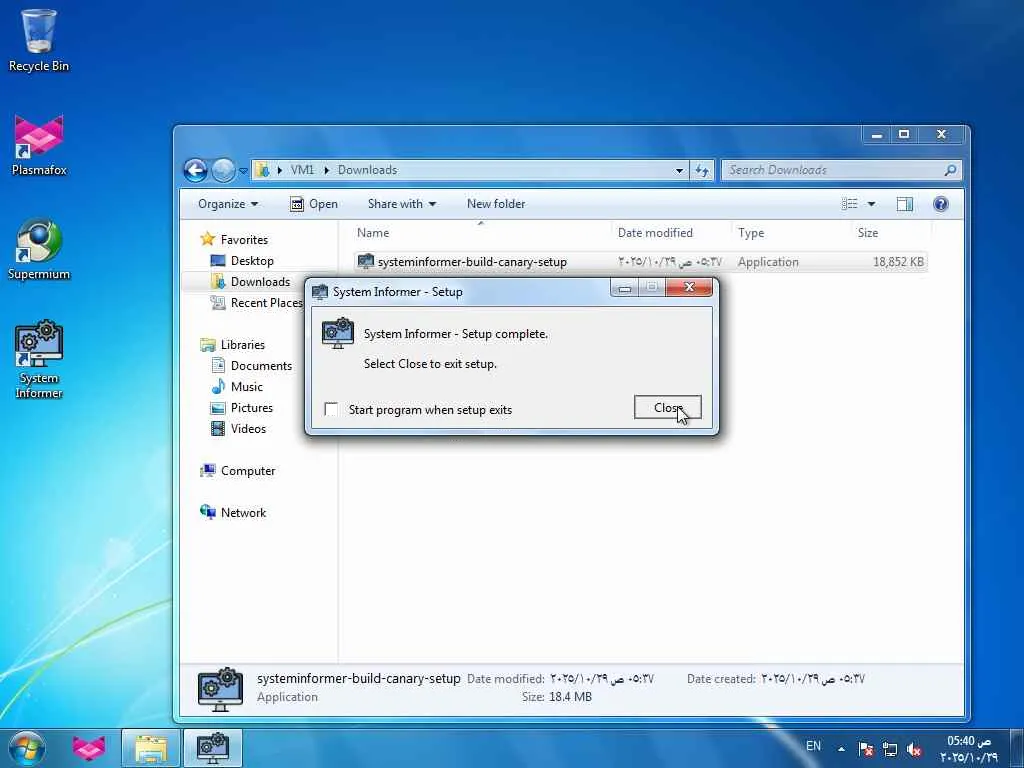
Task: Open the Organize dropdown menu
Action: click(228, 204)
